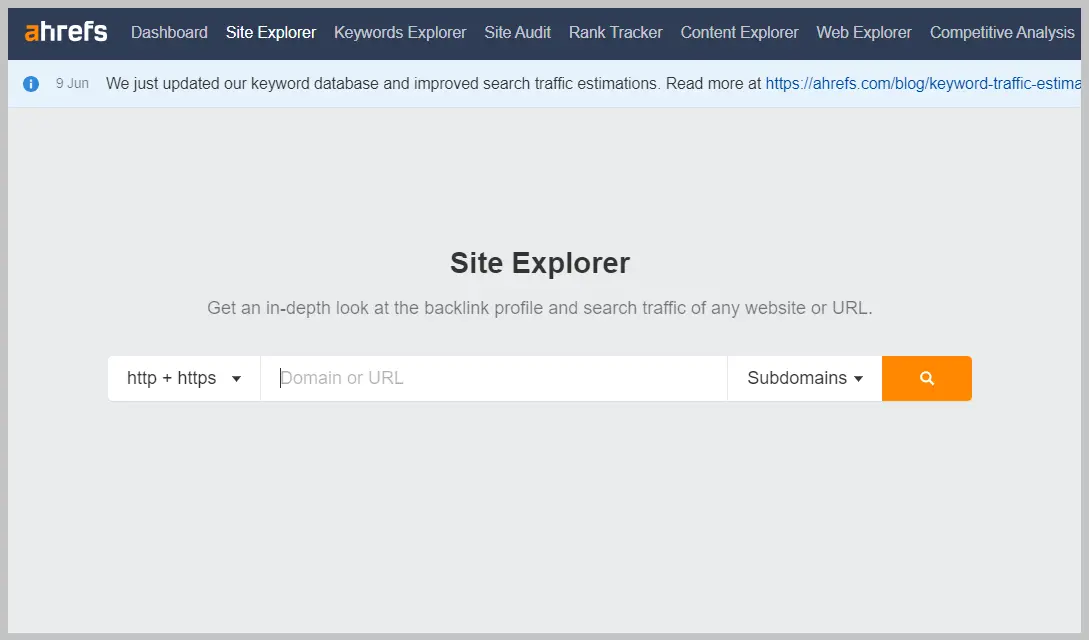Viewport: 1089px width, 640px height.
Task: Open the Subdomains mode dropdown
Action: pyautogui.click(x=805, y=378)
